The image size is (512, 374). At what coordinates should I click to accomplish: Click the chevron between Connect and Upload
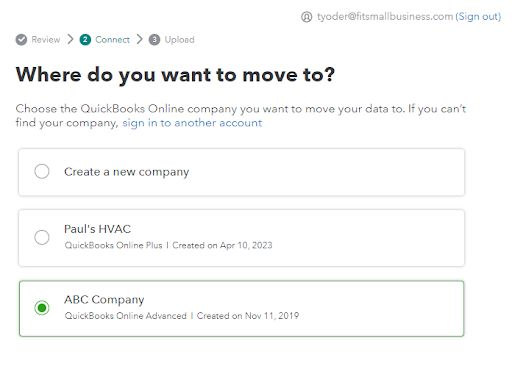pos(139,39)
